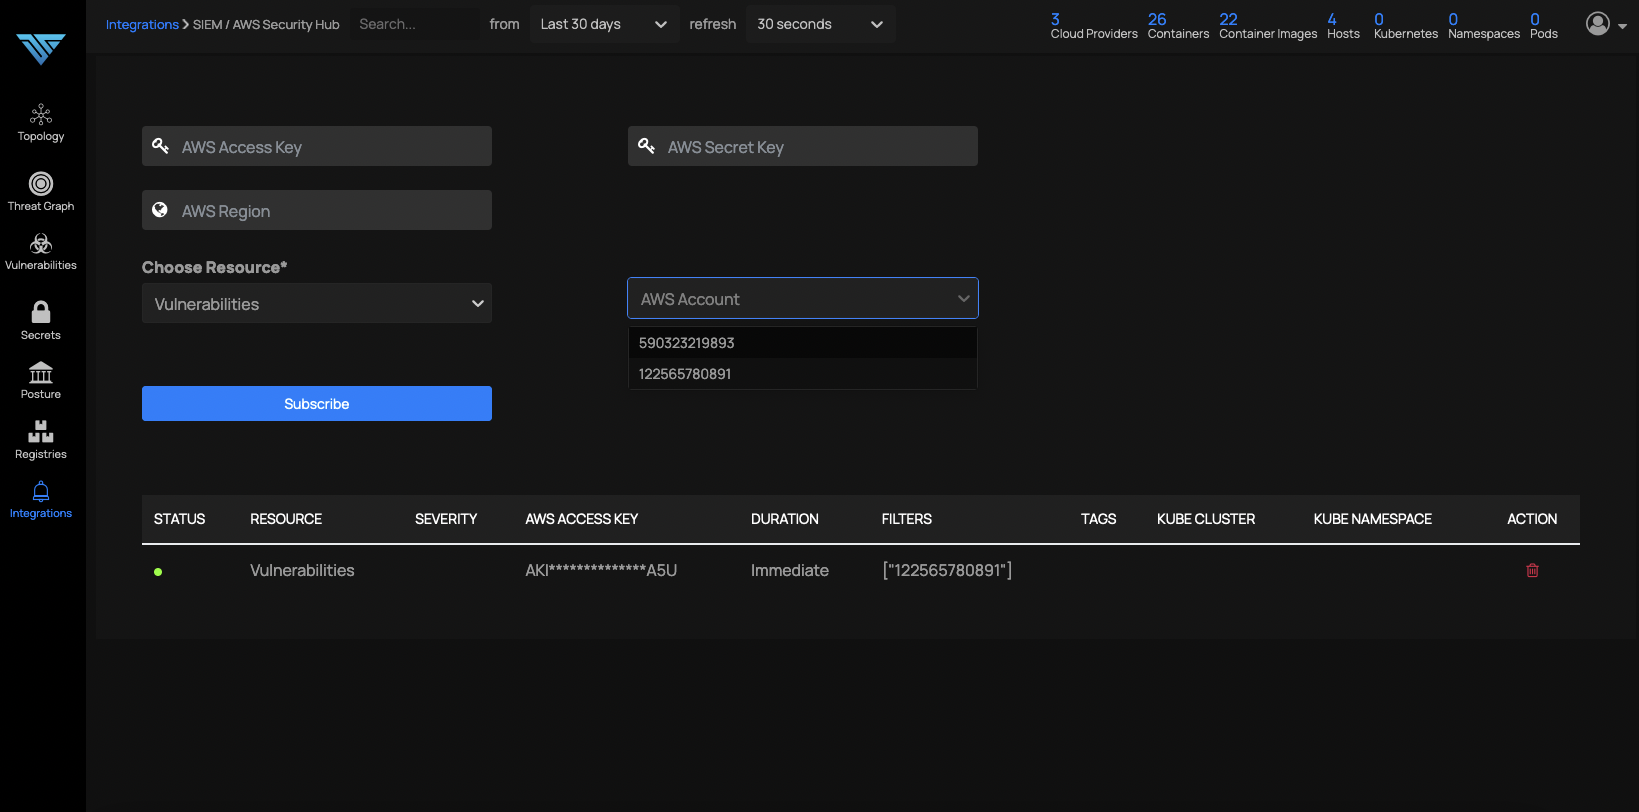View 0 Pods count
Image resolution: width=1639 pixels, height=812 pixels.
pos(1544,26)
